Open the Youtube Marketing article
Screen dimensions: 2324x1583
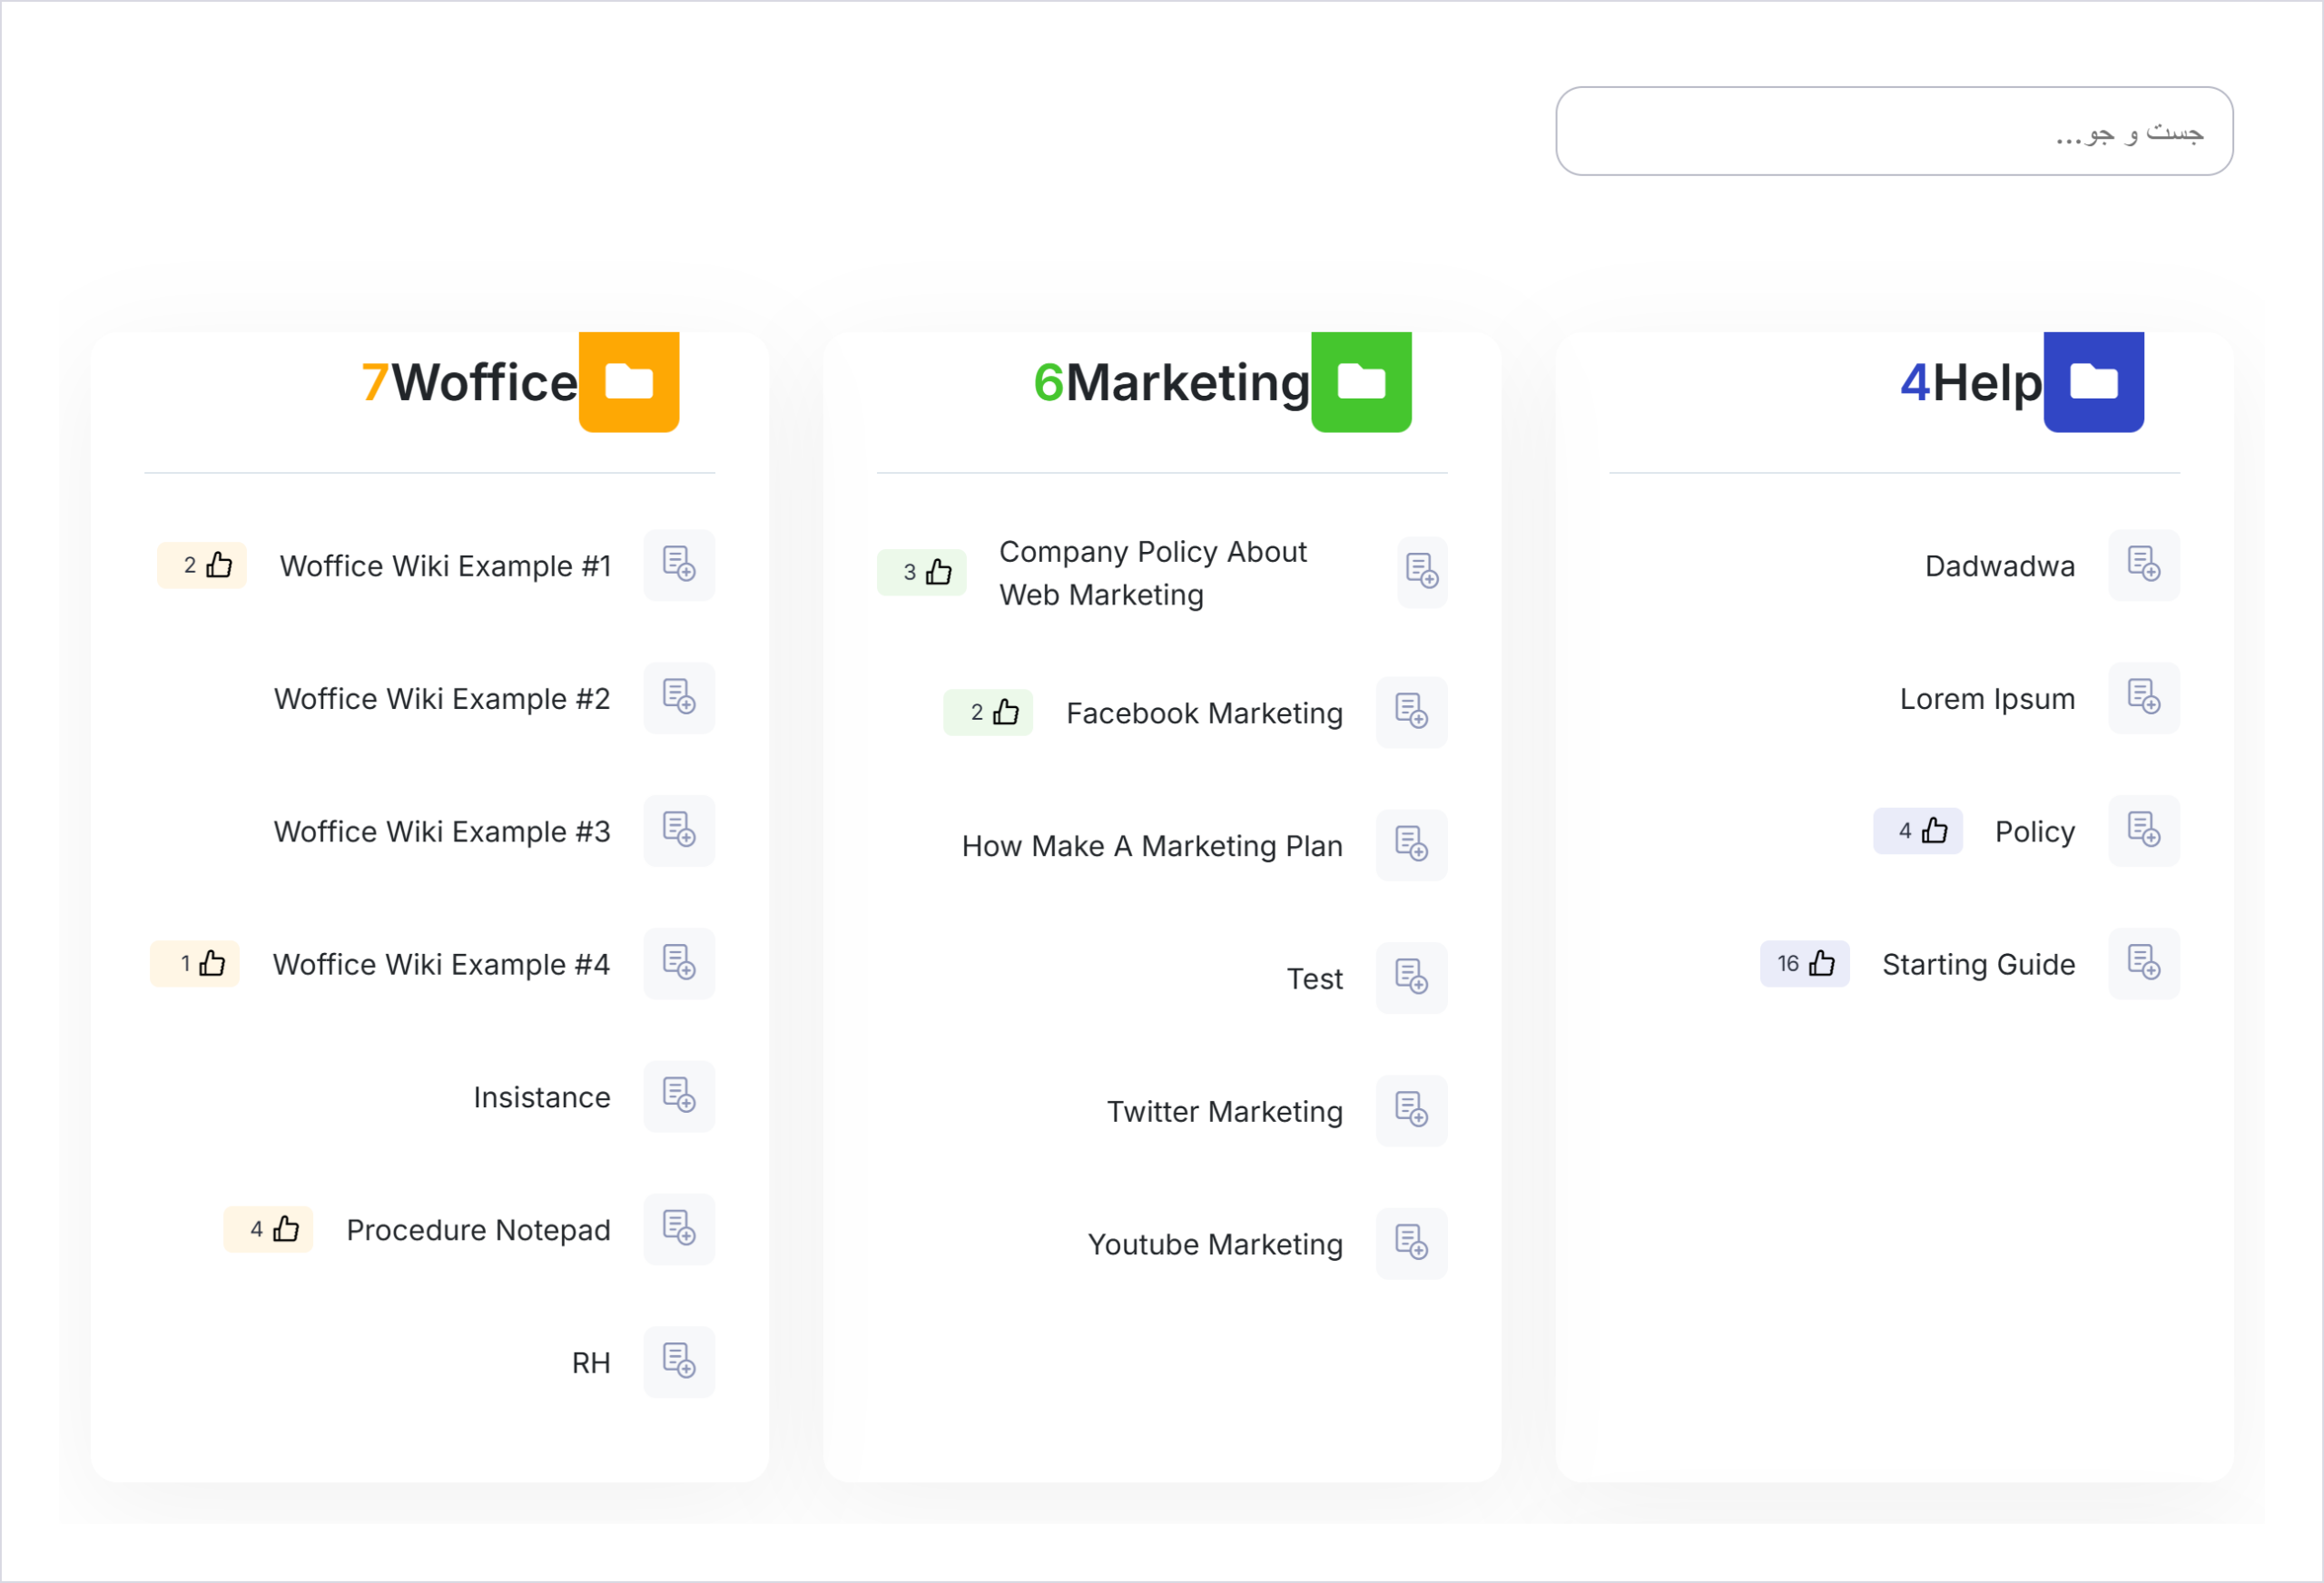point(1215,1244)
